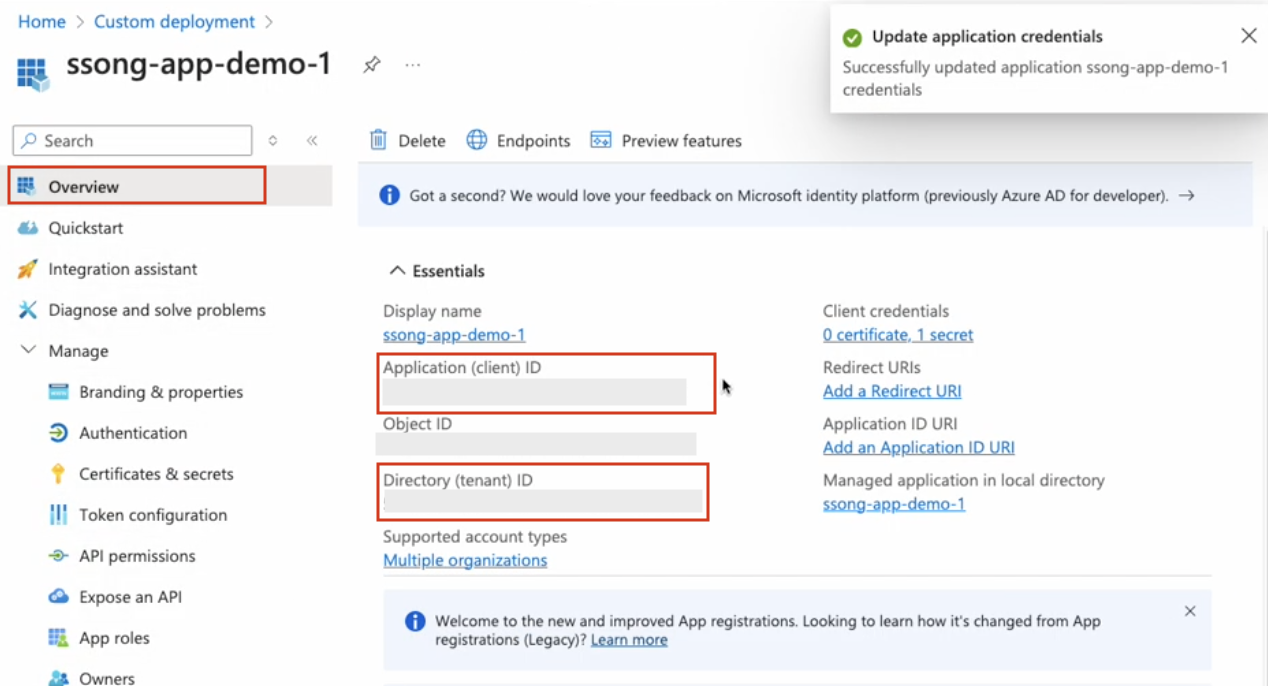Navigate to Home breadcrumb

tap(41, 21)
